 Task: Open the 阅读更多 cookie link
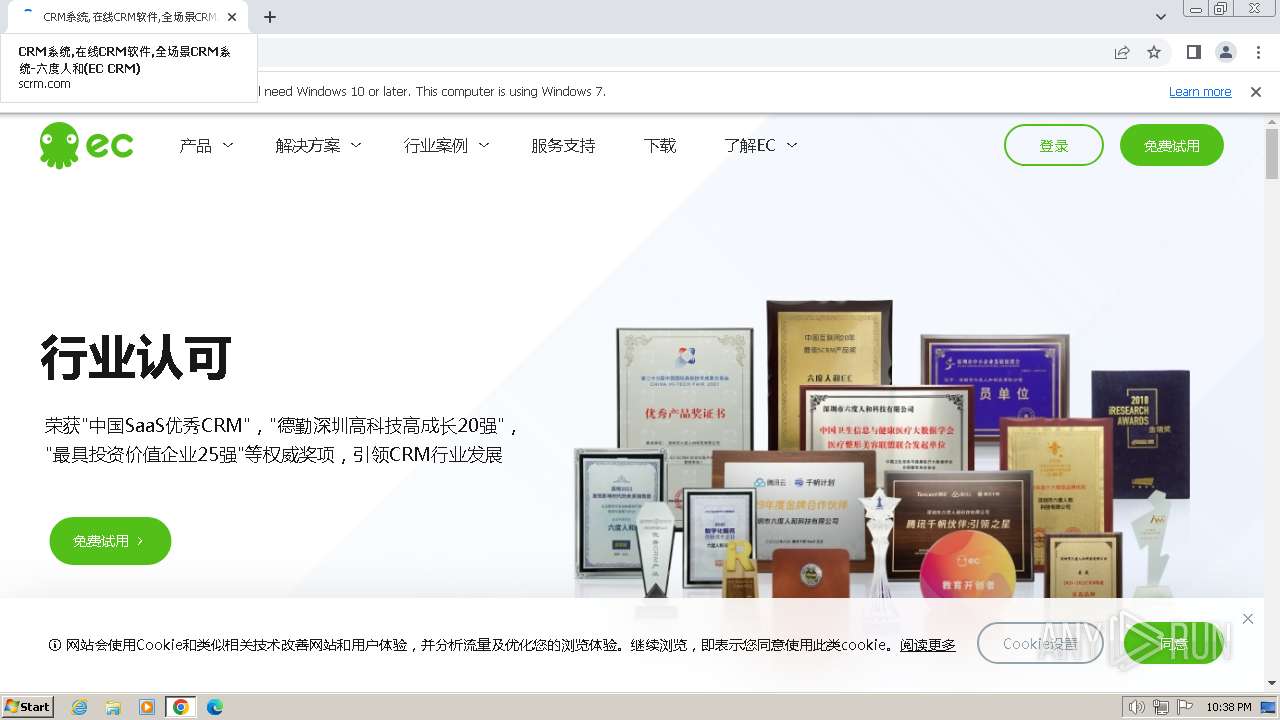(x=928, y=645)
